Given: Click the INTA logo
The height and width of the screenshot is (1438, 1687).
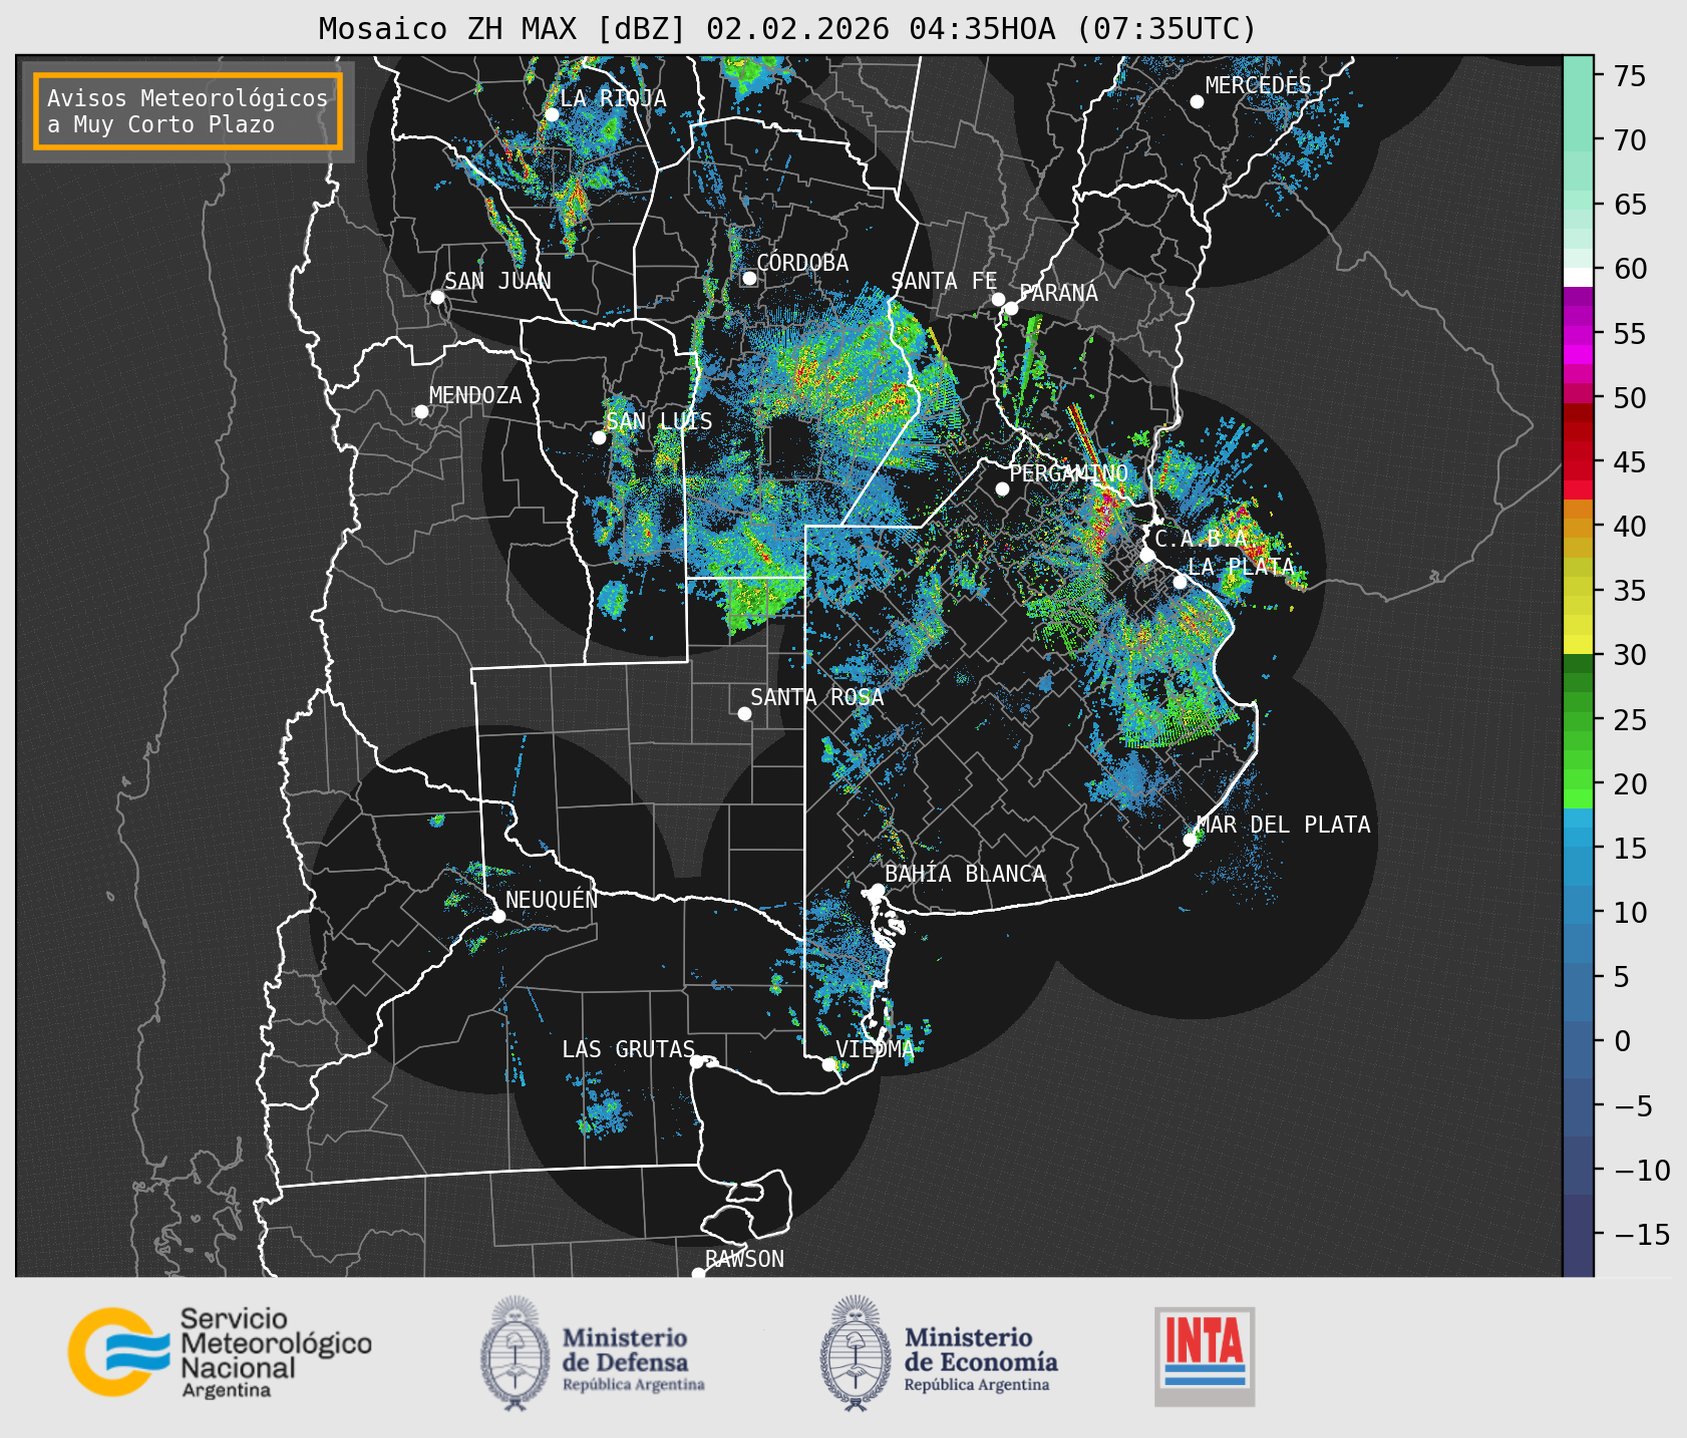Looking at the screenshot, I should coord(1205,1356).
